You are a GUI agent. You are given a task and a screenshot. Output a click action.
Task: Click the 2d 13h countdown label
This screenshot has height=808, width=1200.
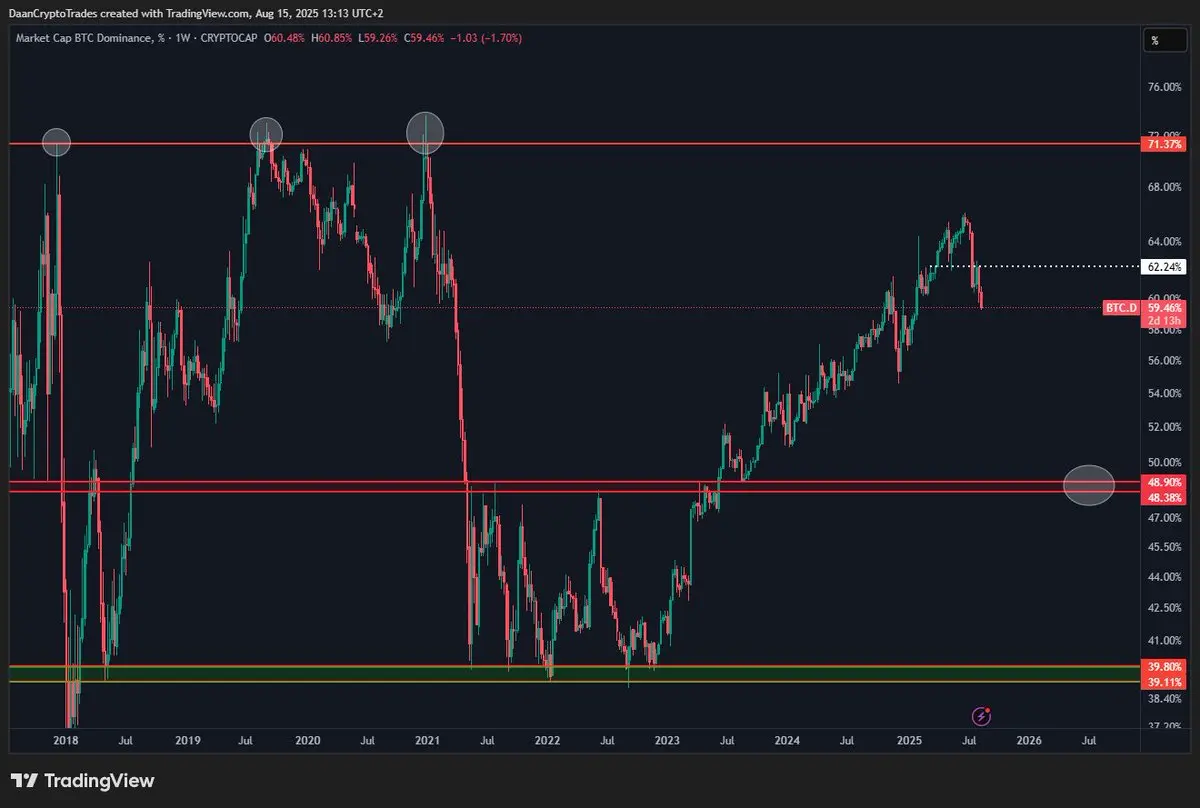click(x=1165, y=321)
